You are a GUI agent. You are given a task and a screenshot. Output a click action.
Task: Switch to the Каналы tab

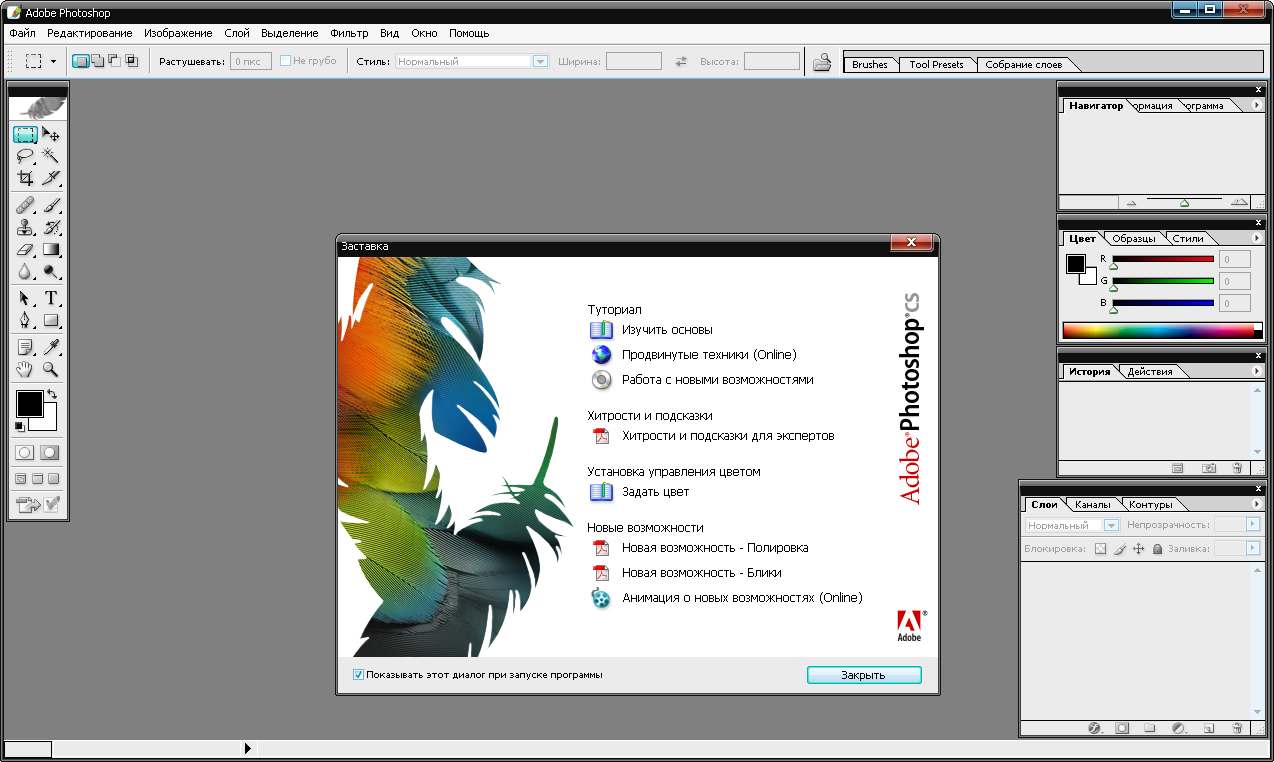point(1092,504)
